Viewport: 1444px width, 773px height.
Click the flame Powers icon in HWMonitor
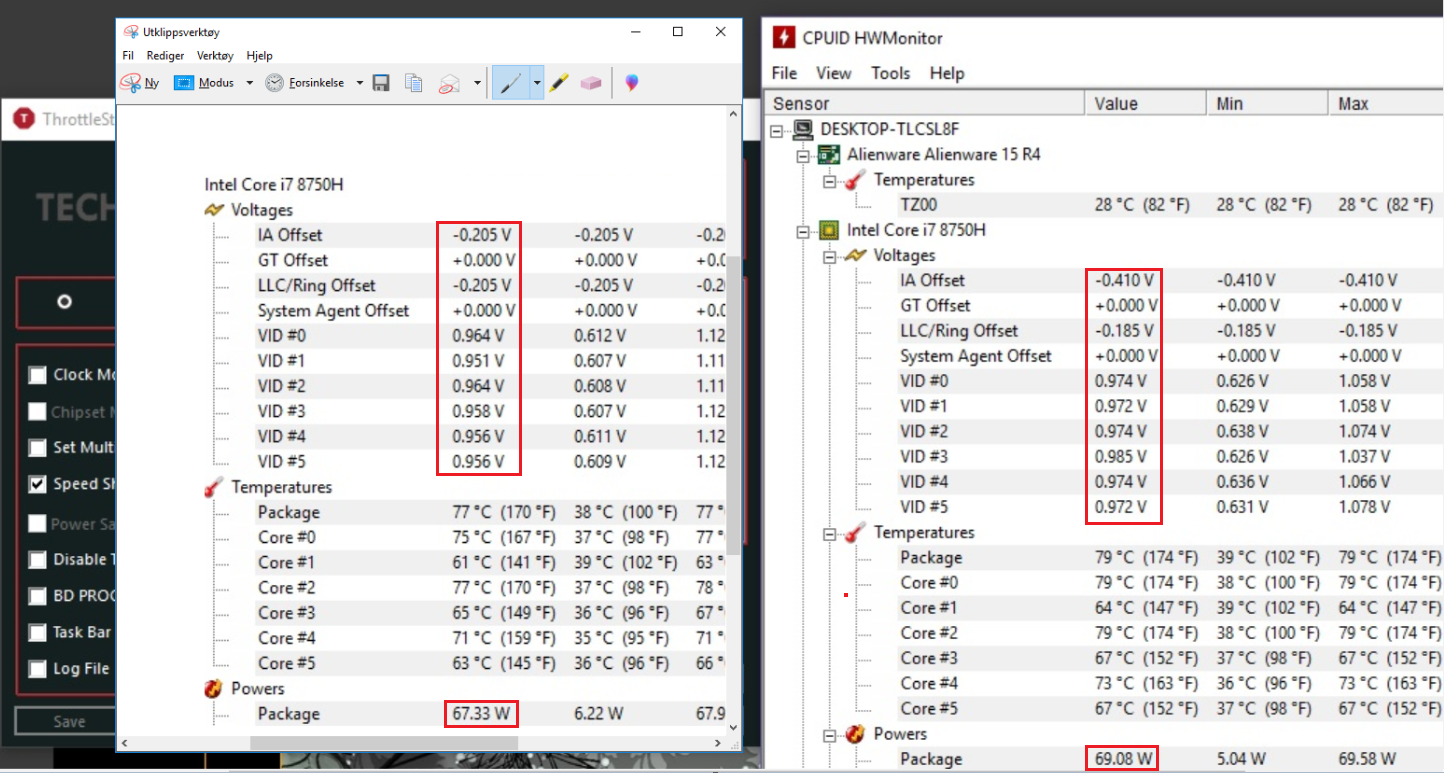click(855, 735)
